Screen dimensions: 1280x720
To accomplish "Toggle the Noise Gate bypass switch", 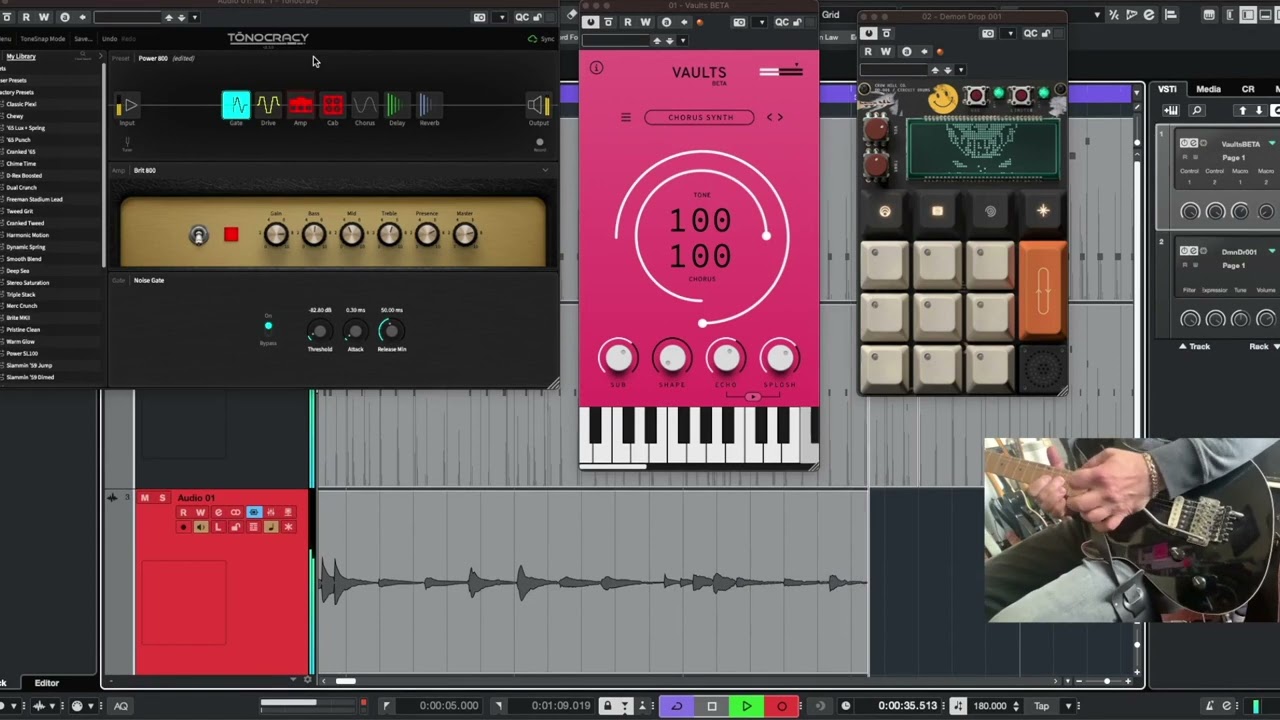I will point(268,326).
